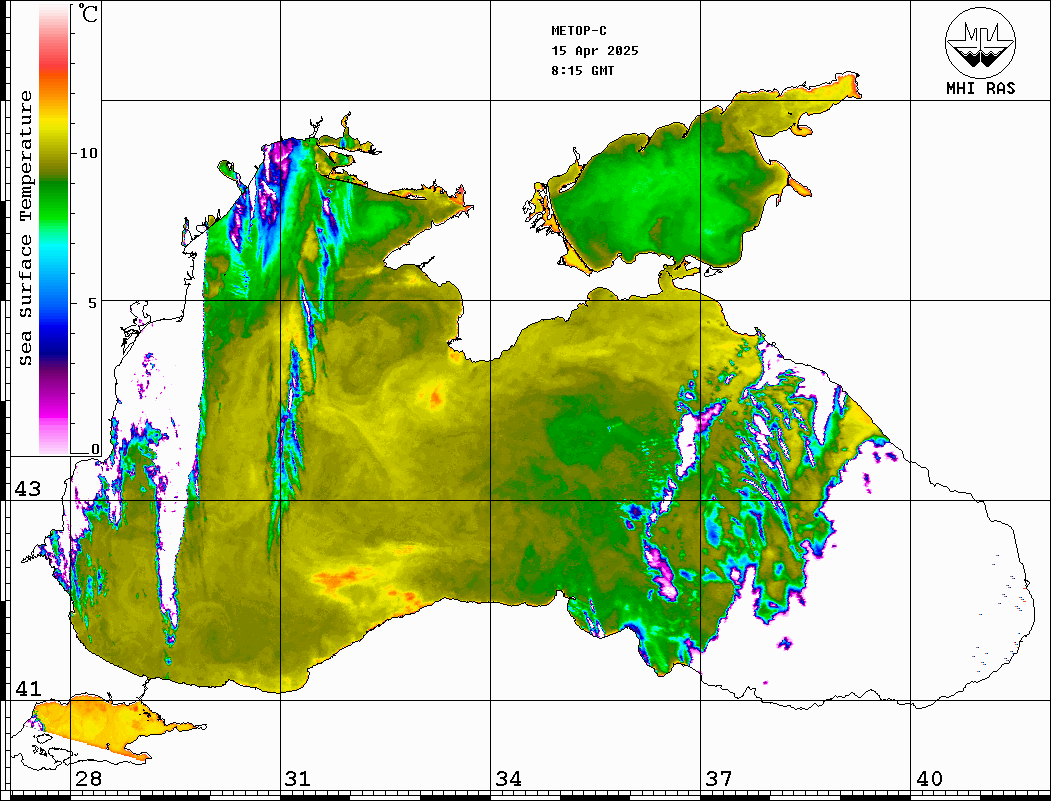Click latitude label 41
The height and width of the screenshot is (801, 1051).
(x=27, y=689)
